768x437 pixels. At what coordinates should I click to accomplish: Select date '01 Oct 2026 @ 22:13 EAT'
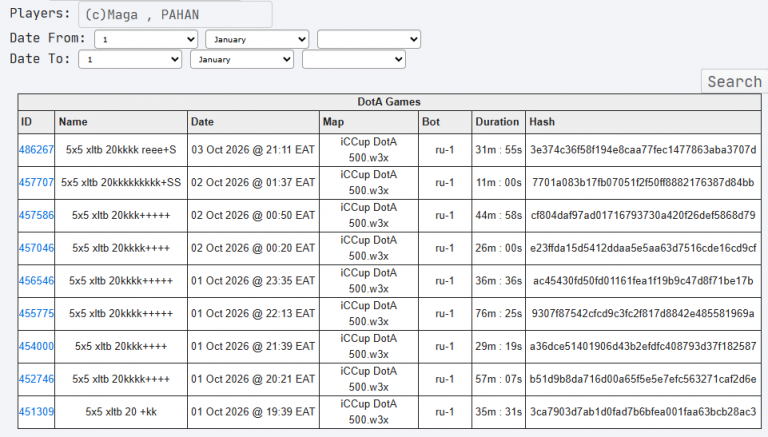(x=253, y=314)
